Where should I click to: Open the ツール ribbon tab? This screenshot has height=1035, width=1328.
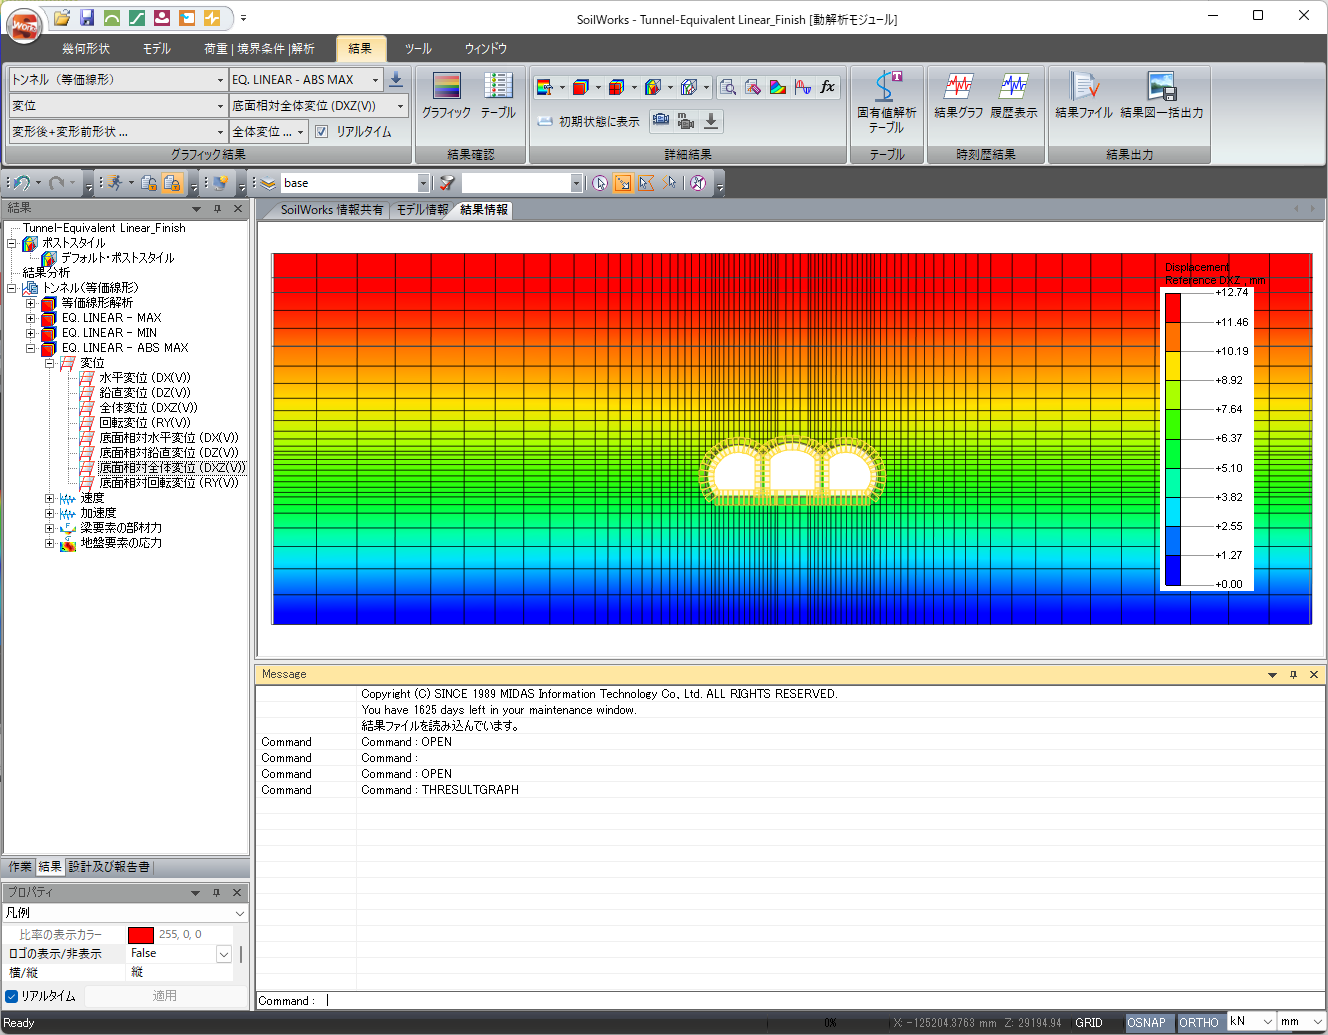click(418, 48)
